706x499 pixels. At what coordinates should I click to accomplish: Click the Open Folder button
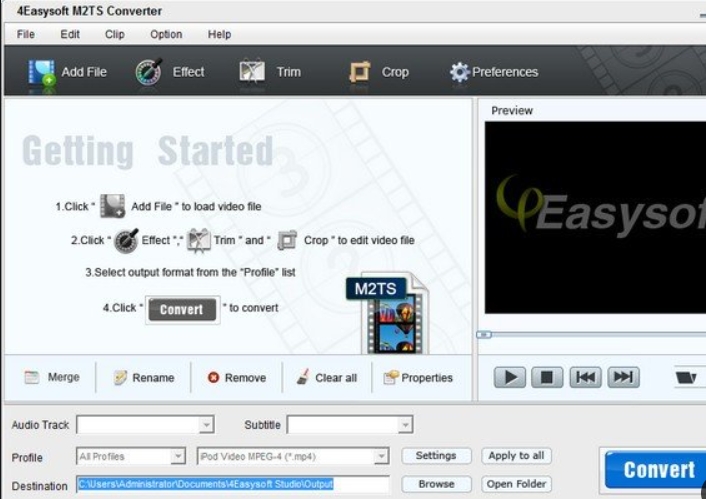click(516, 484)
